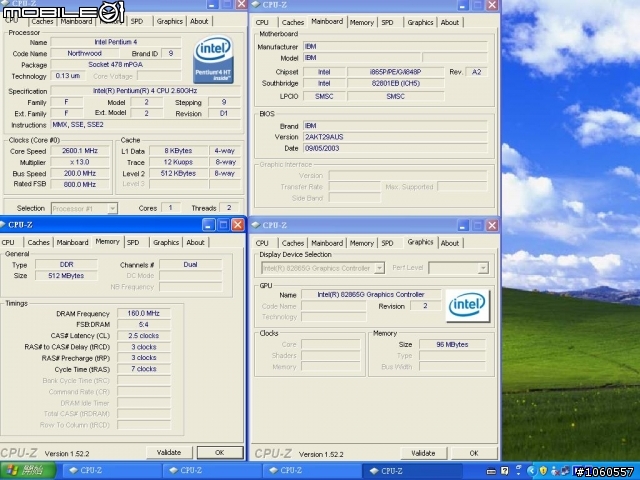Click multiplier value 'x 13.0'
Screen dimensions: 640x480
coord(80,162)
